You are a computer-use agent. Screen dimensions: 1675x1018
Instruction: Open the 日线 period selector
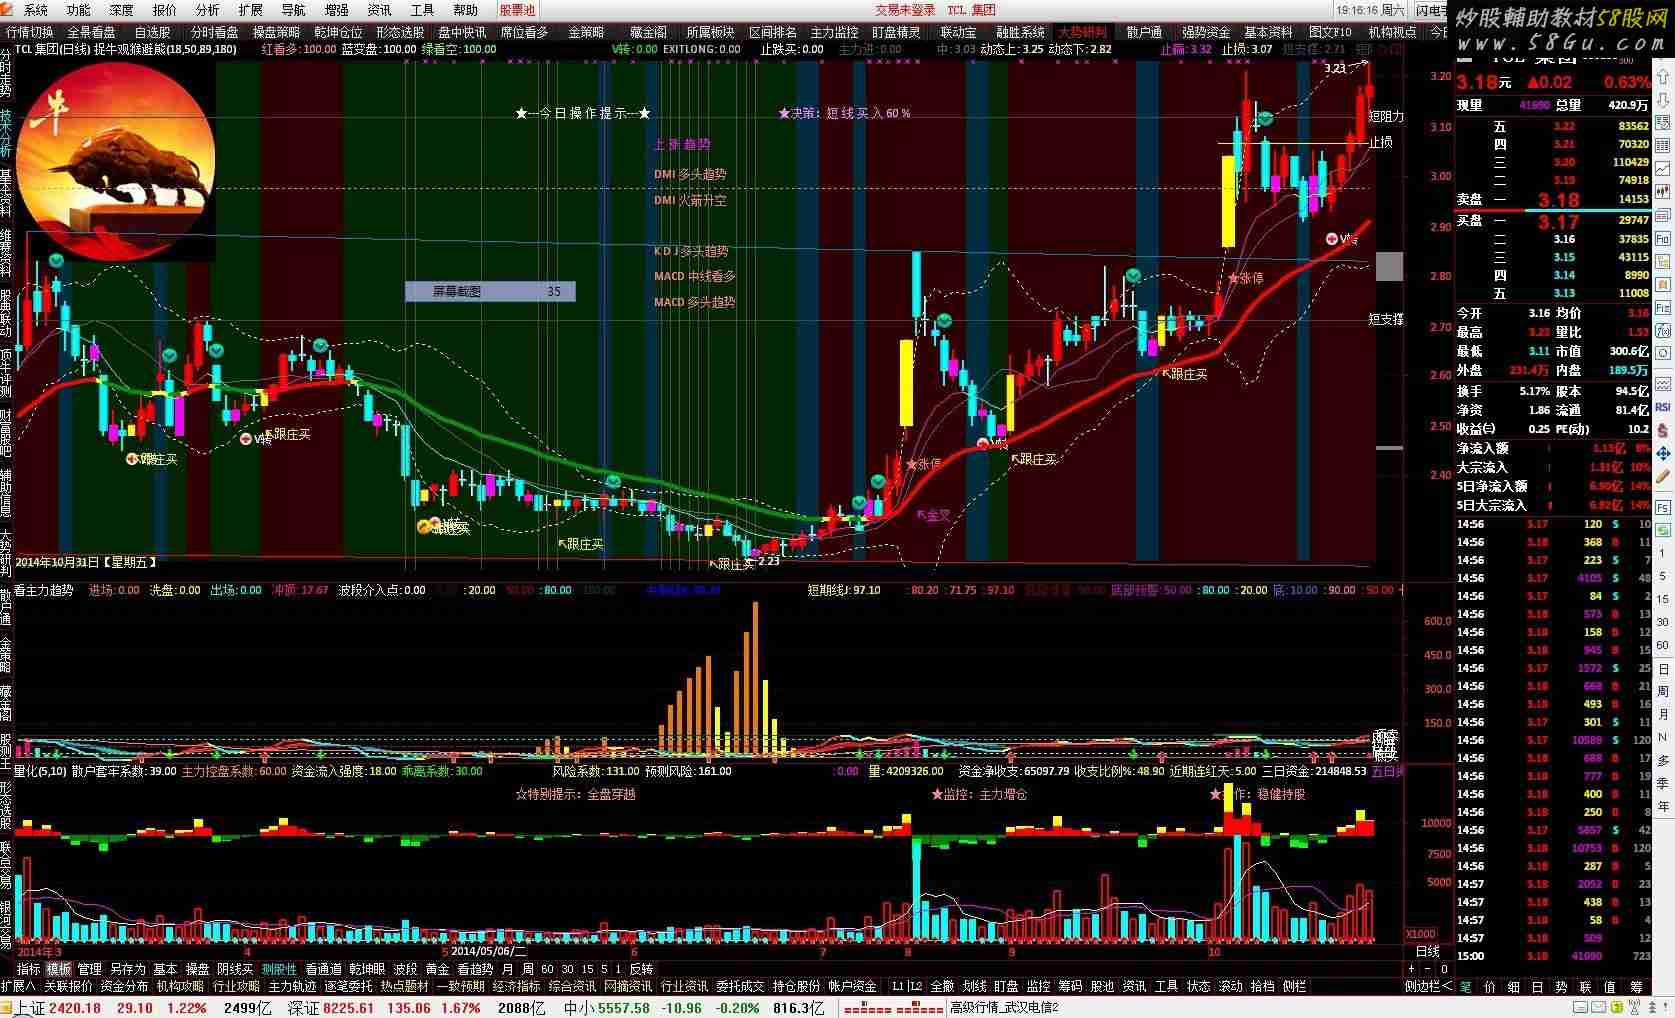coord(1428,951)
